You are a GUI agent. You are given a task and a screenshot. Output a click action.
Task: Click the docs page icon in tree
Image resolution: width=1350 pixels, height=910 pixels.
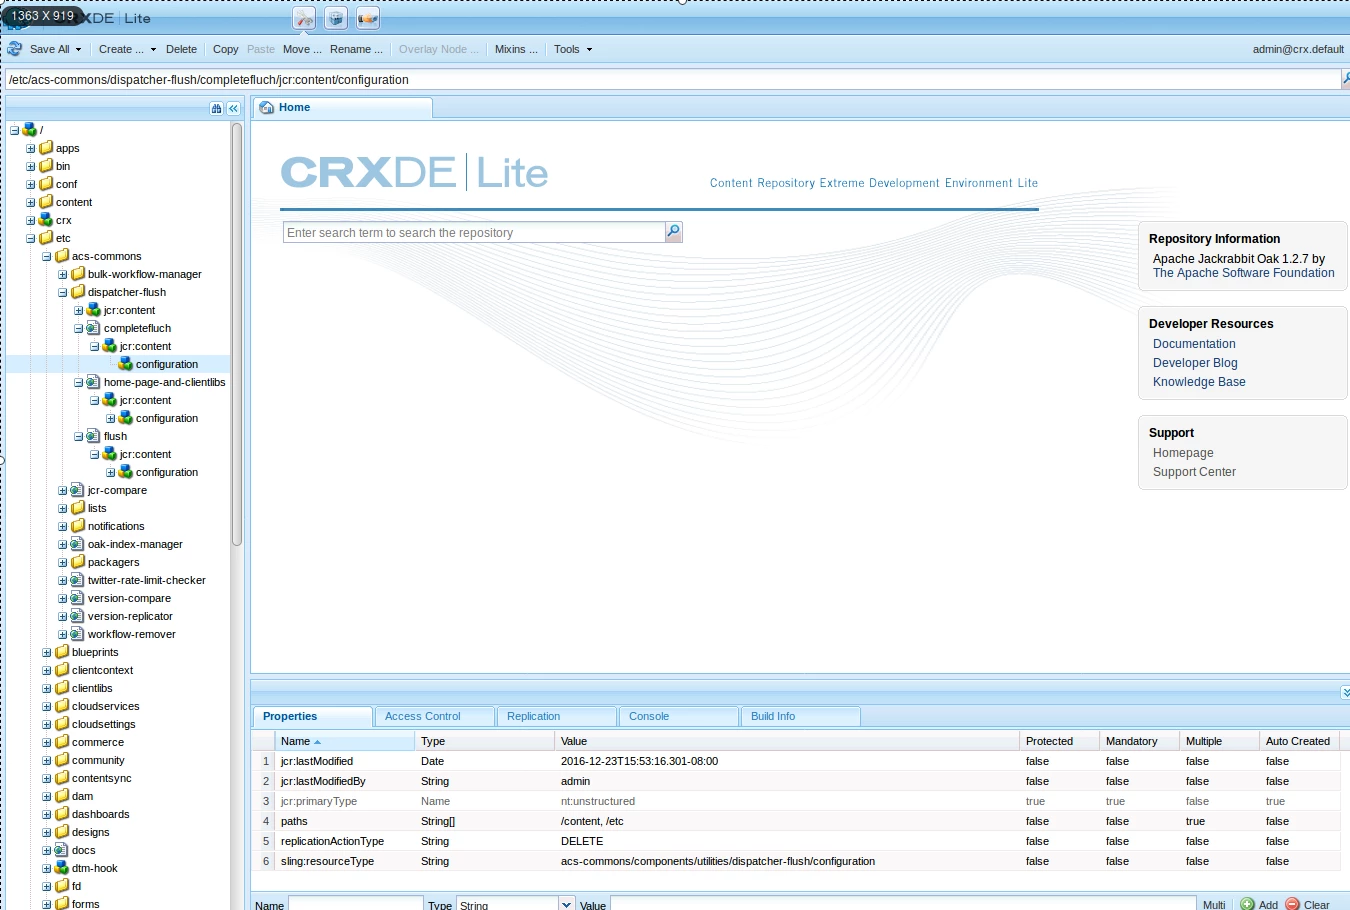62,850
